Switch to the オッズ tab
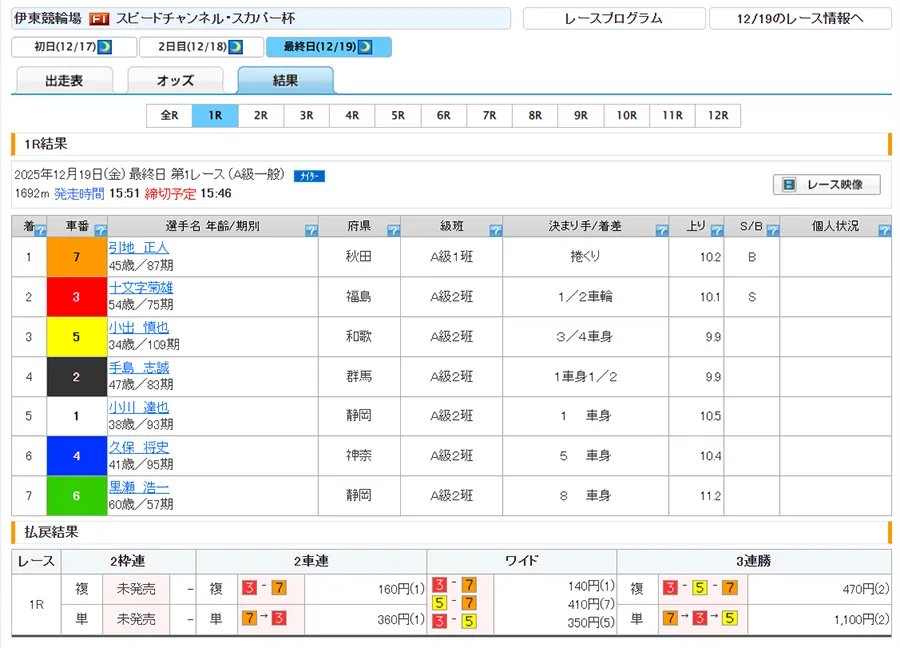Screen dimensions: 900x648 click(x=175, y=81)
